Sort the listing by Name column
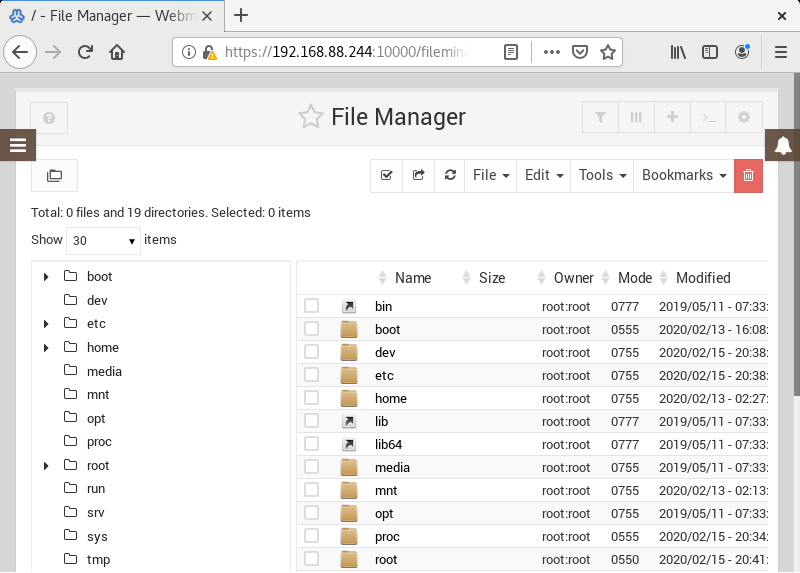The height and width of the screenshot is (573, 800). point(413,278)
